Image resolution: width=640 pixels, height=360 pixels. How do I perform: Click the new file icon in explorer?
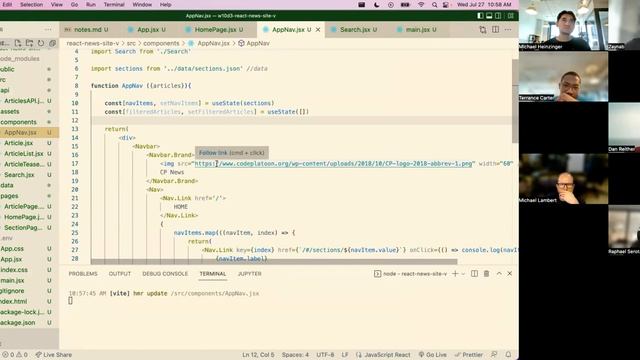click(18, 43)
